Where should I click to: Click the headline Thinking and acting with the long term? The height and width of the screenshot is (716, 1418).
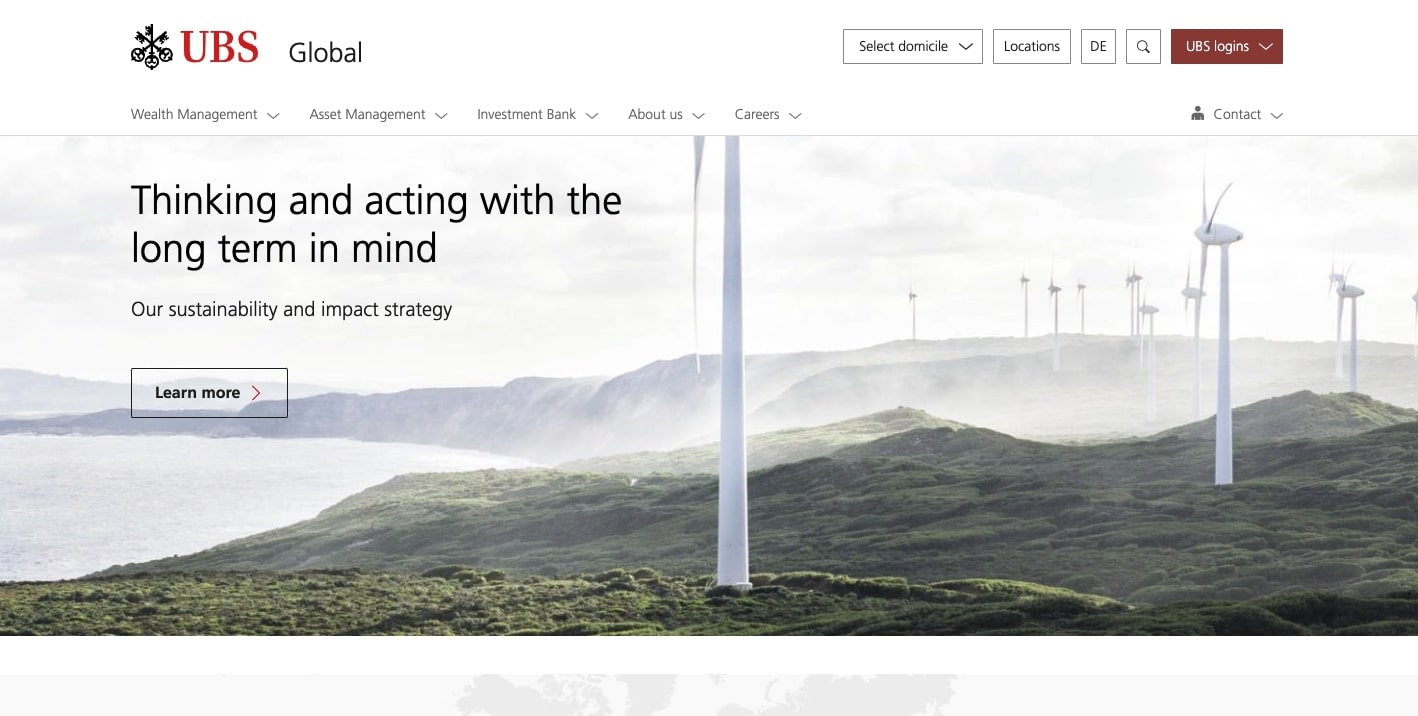click(x=376, y=224)
